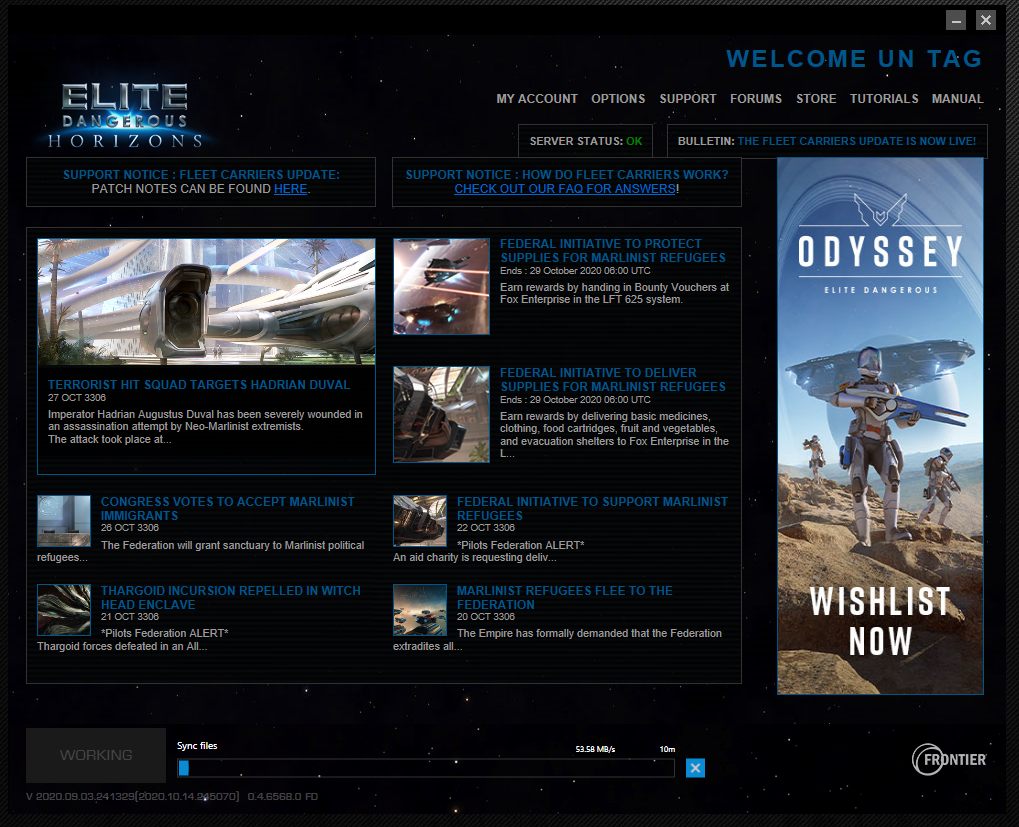Click the Support Marlinist Refugees thumbnail
1019x827 pixels.
(420, 521)
